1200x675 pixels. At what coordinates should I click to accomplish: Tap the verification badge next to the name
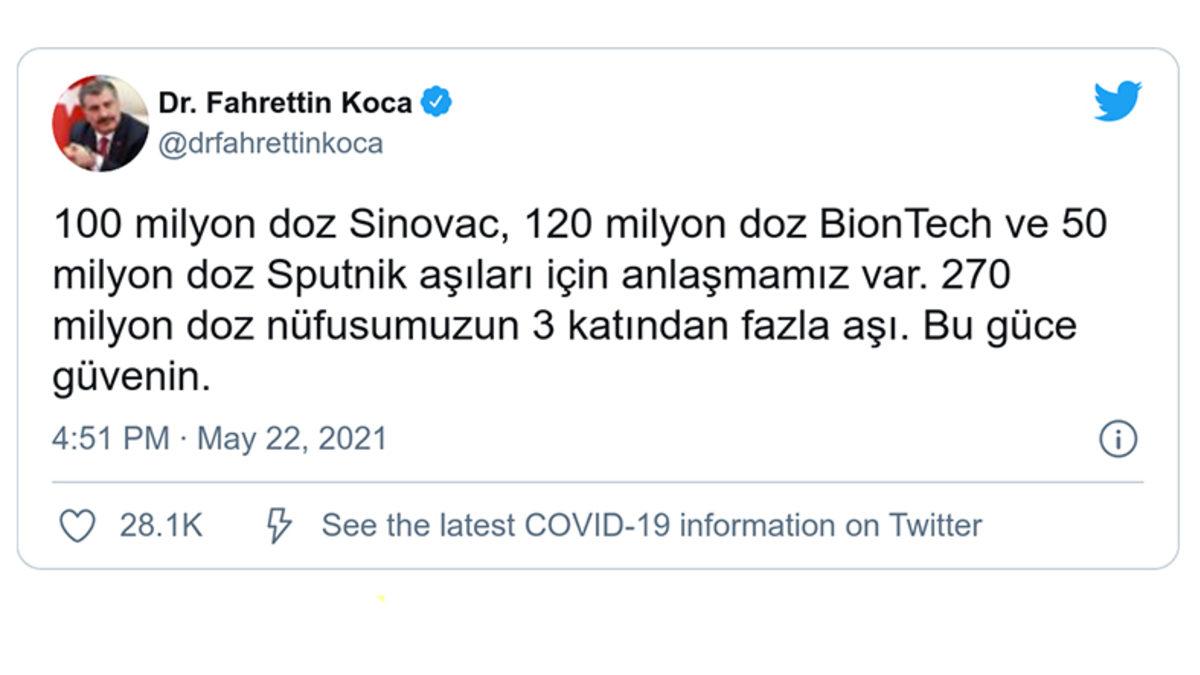(436, 99)
